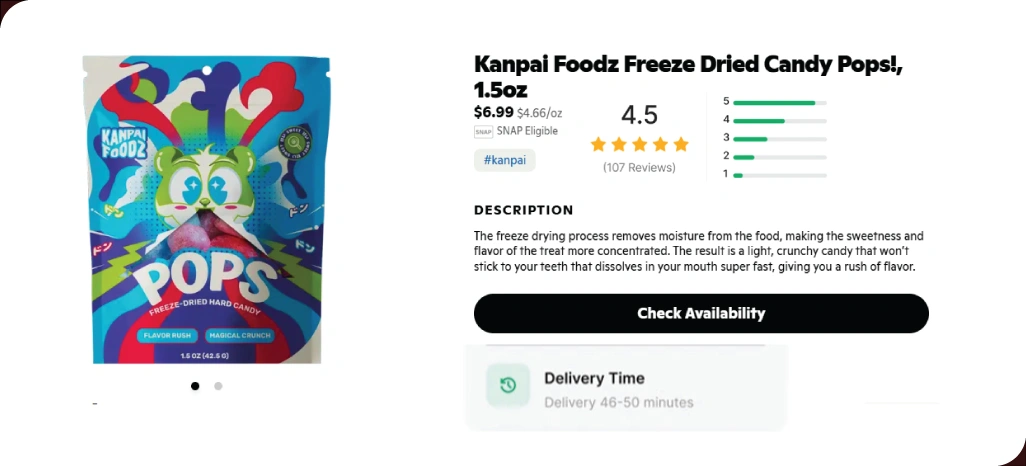Open the #kanpai tag
1026x466 pixels.
[x=504, y=160]
